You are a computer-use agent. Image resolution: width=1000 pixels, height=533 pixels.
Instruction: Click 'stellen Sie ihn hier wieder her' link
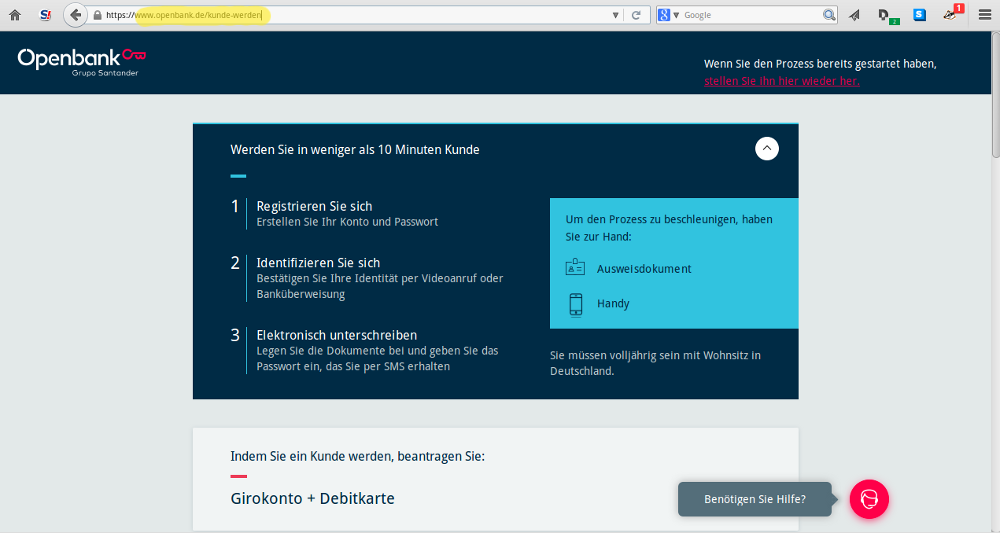[781, 81]
